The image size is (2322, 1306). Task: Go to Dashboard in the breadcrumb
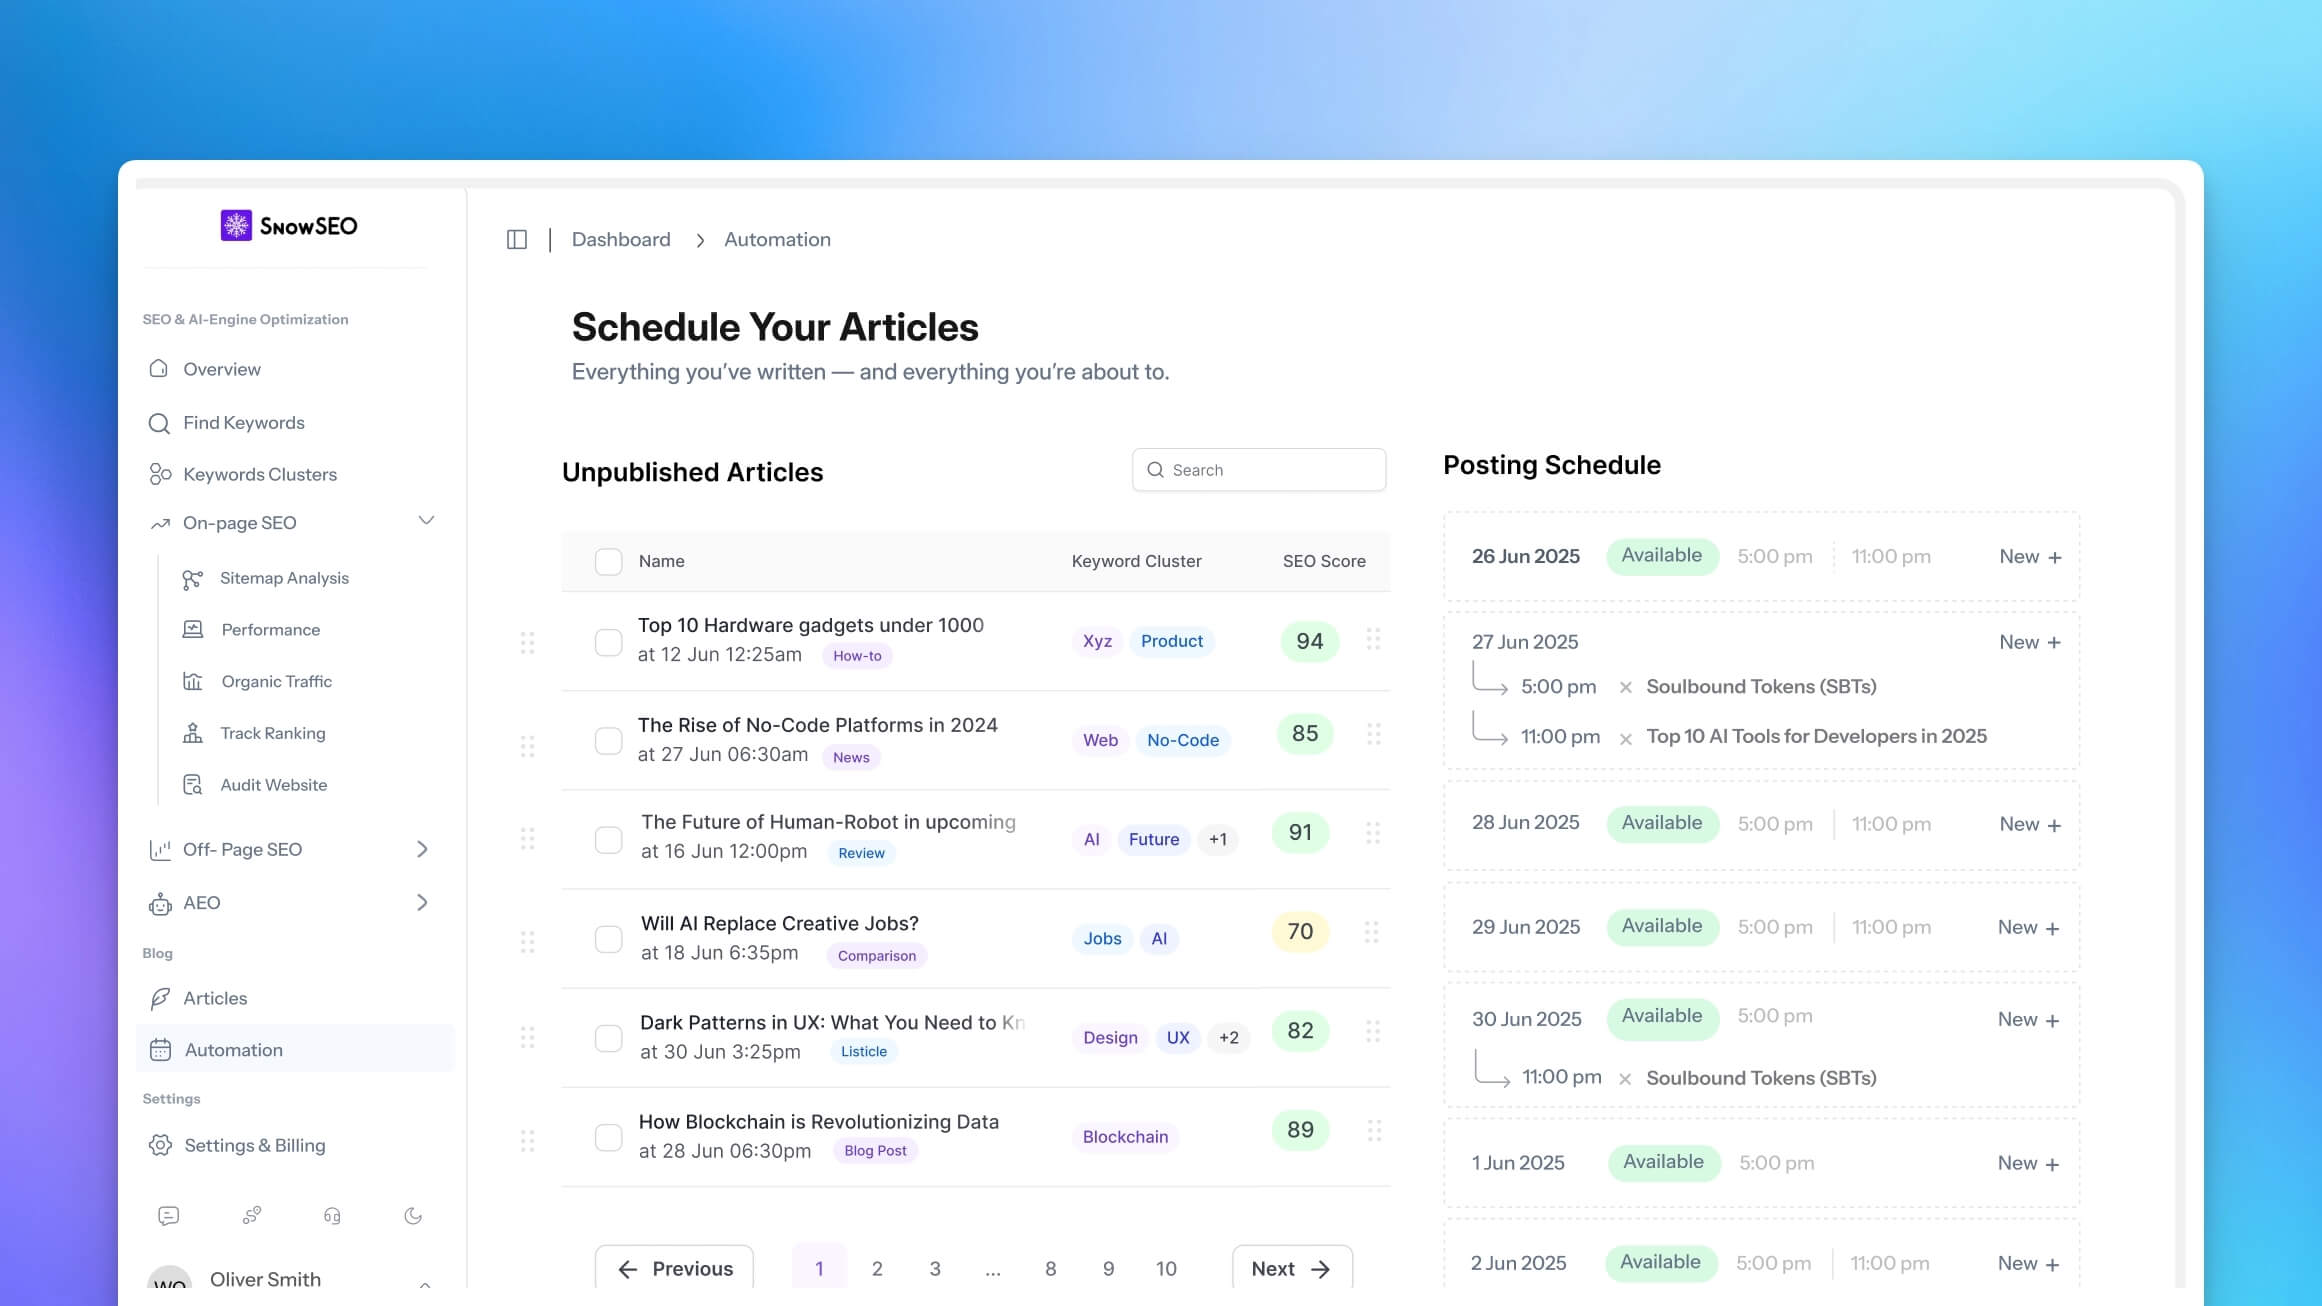click(x=620, y=239)
